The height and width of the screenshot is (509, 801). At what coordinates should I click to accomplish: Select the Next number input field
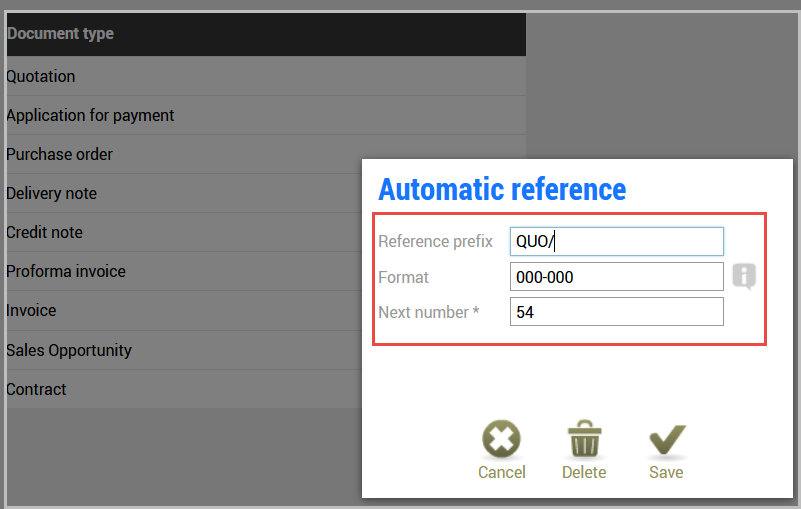(617, 312)
